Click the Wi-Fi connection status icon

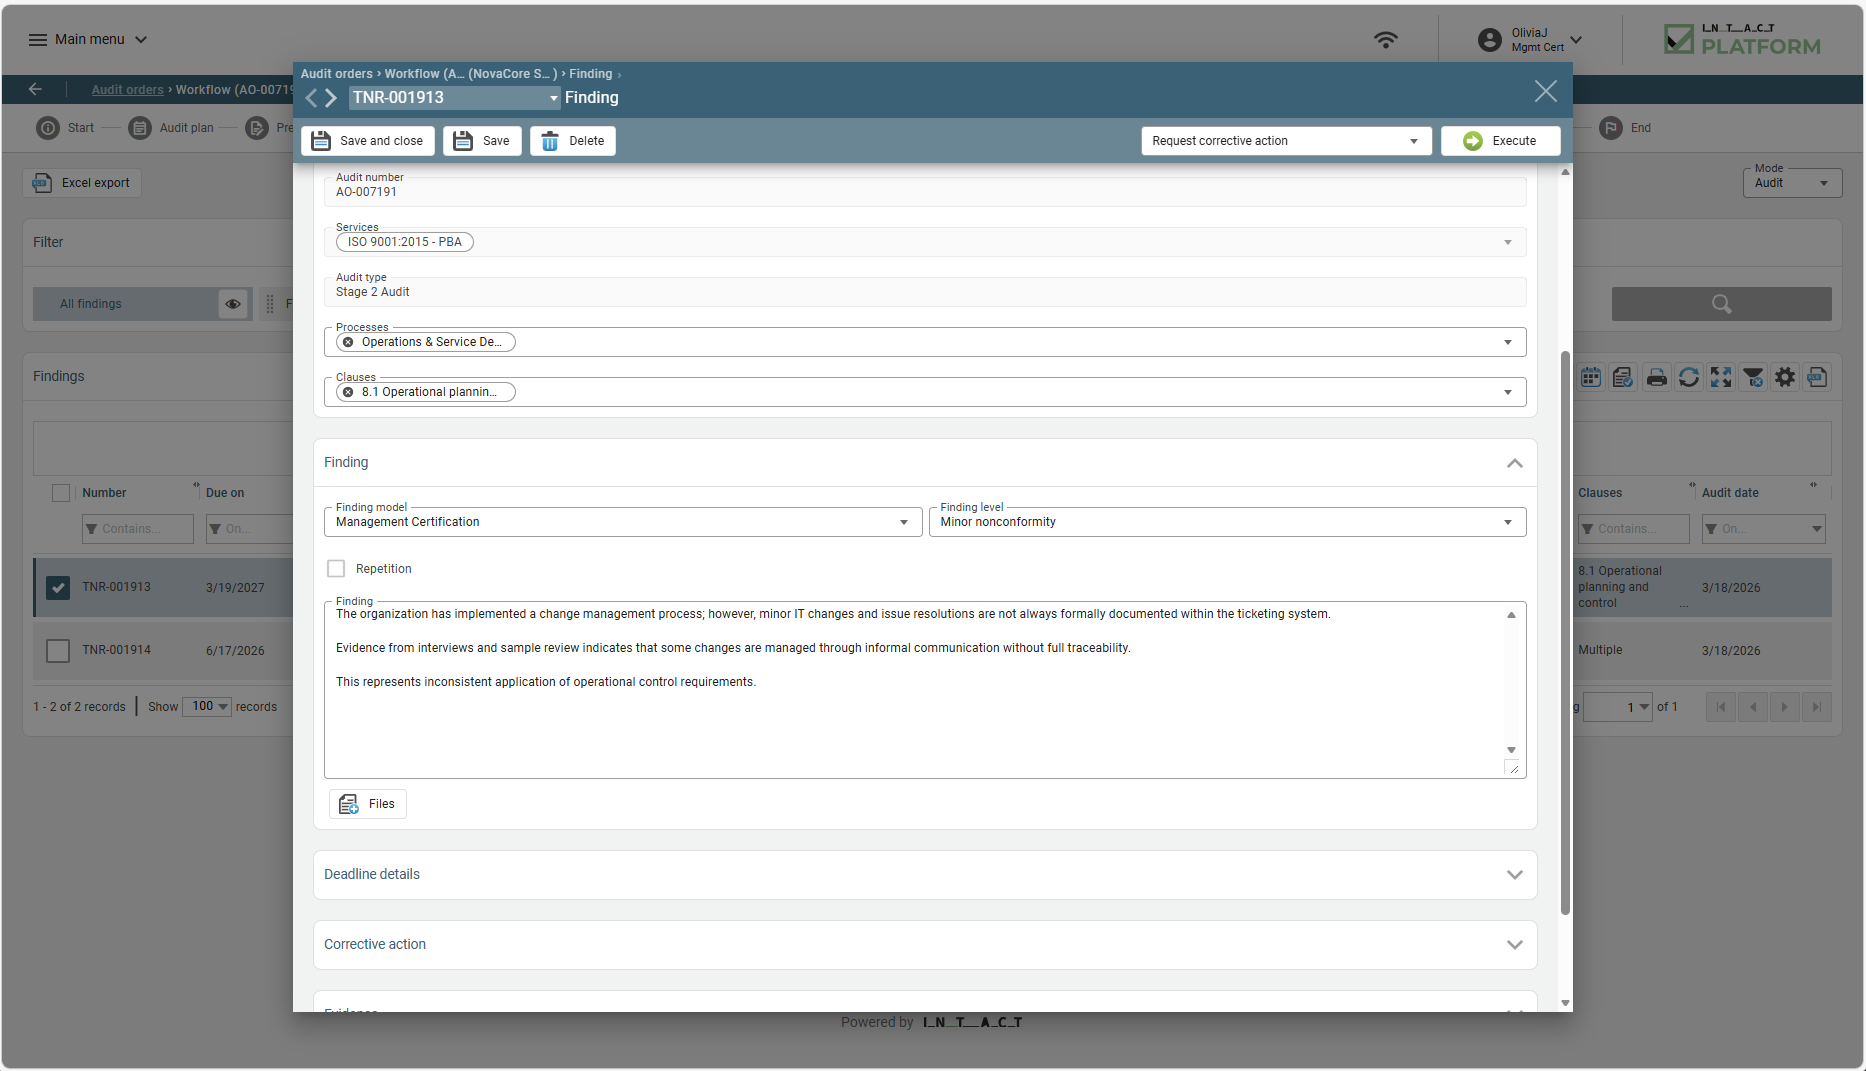[x=1385, y=40]
